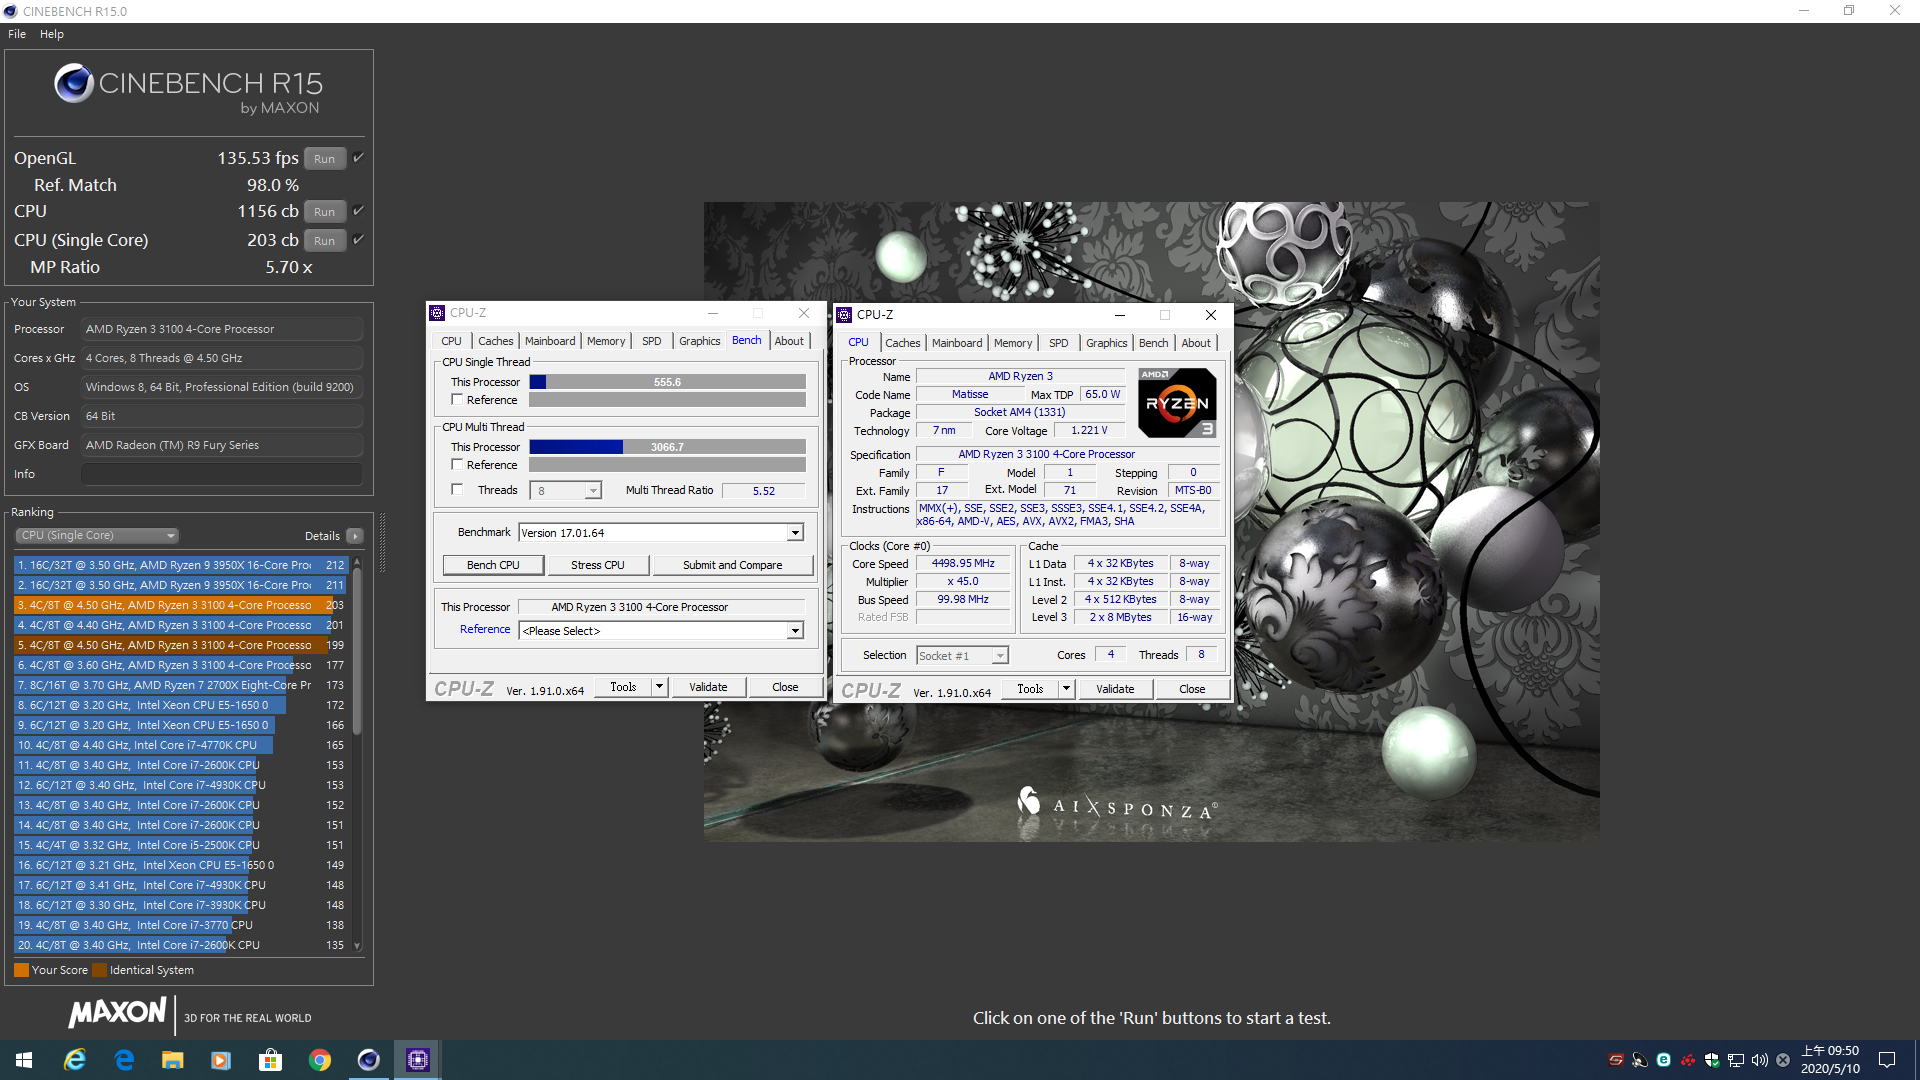Viewport: 1920px width, 1080px height.
Task: Select ranking row 10 Core i7-4770K
Action: click(181, 745)
